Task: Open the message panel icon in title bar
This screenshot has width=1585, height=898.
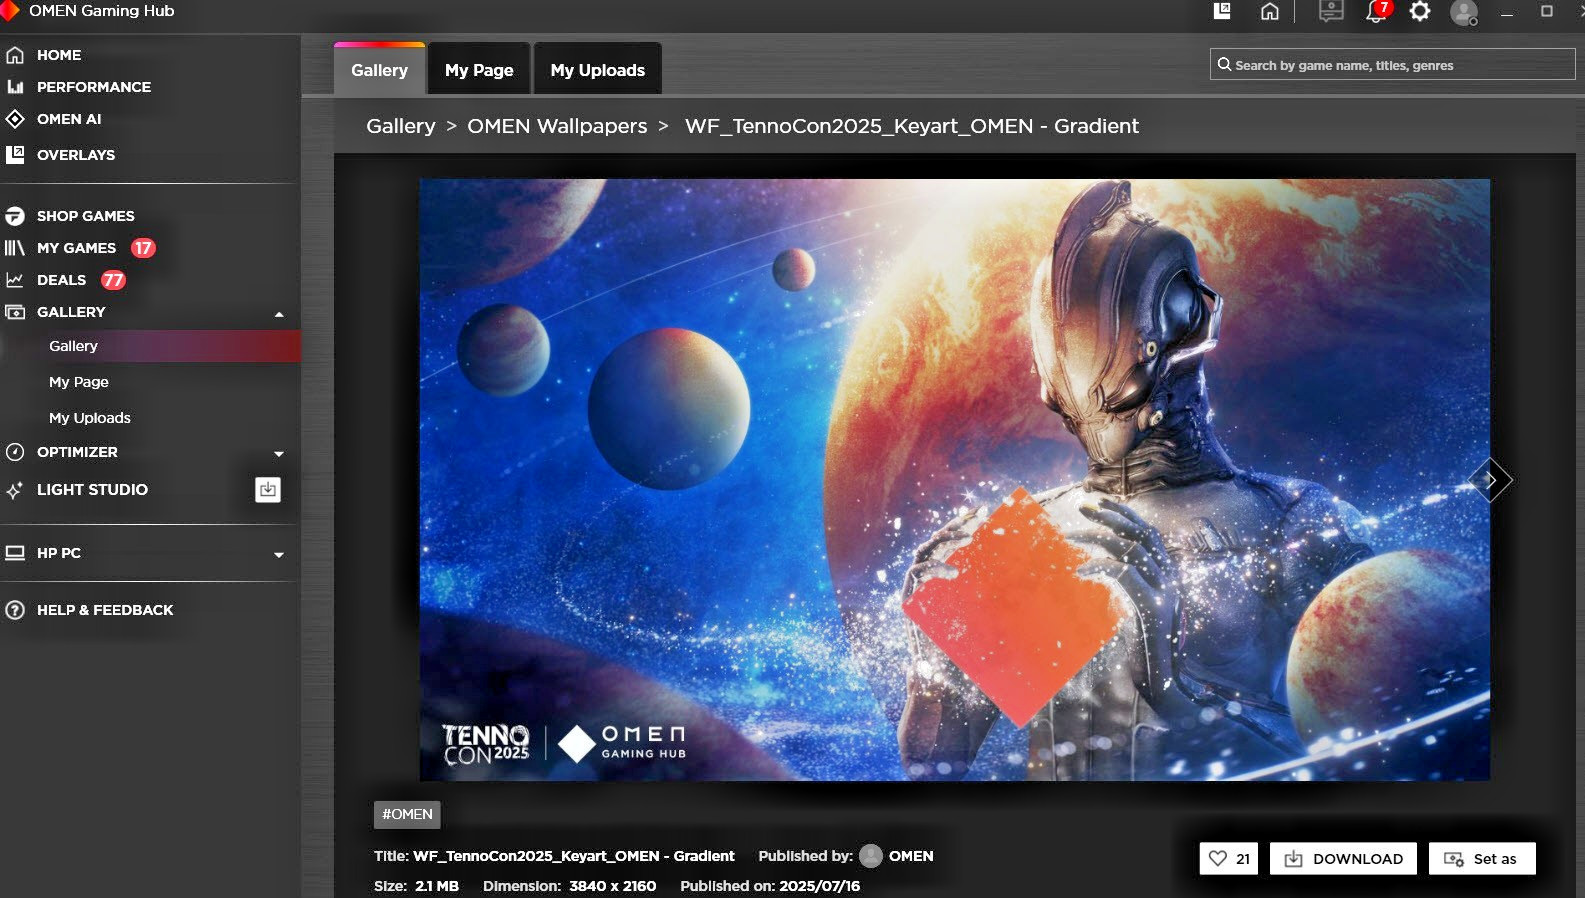Action: coord(1331,11)
